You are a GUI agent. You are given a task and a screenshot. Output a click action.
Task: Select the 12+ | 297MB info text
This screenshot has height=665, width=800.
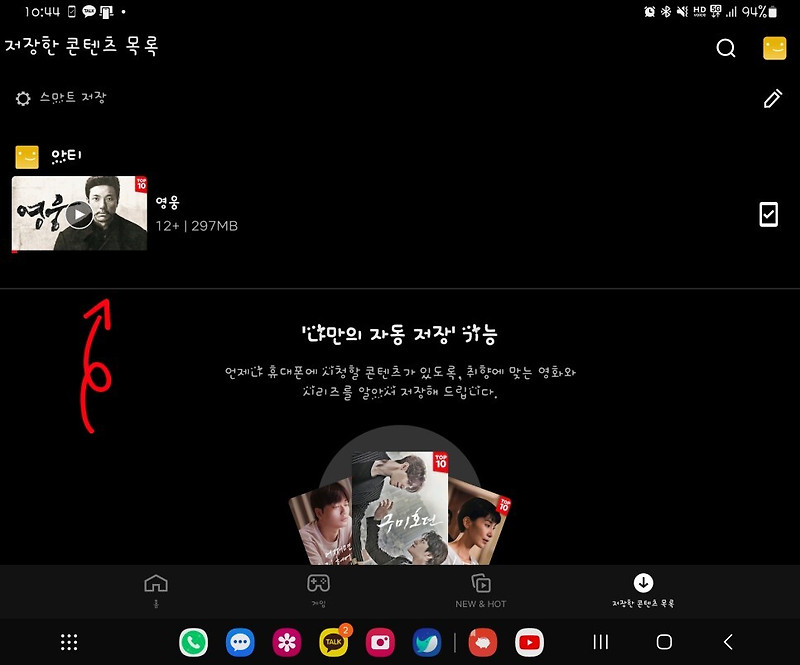click(x=196, y=226)
